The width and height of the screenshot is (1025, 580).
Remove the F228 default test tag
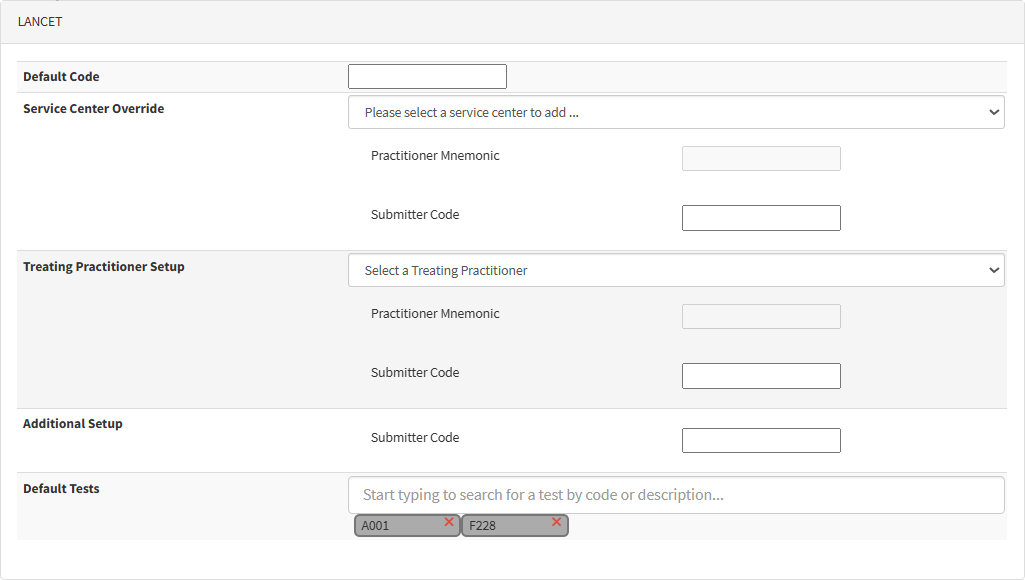coord(556,522)
